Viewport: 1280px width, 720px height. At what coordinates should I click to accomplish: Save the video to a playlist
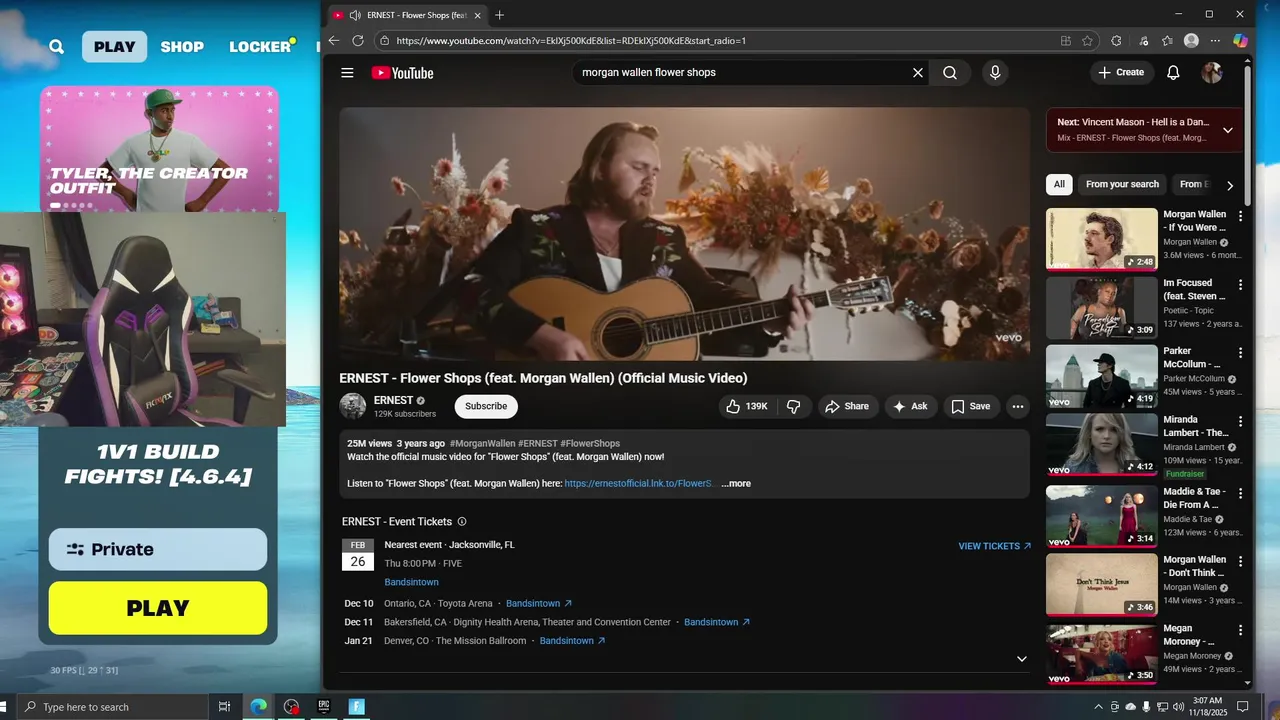(971, 406)
